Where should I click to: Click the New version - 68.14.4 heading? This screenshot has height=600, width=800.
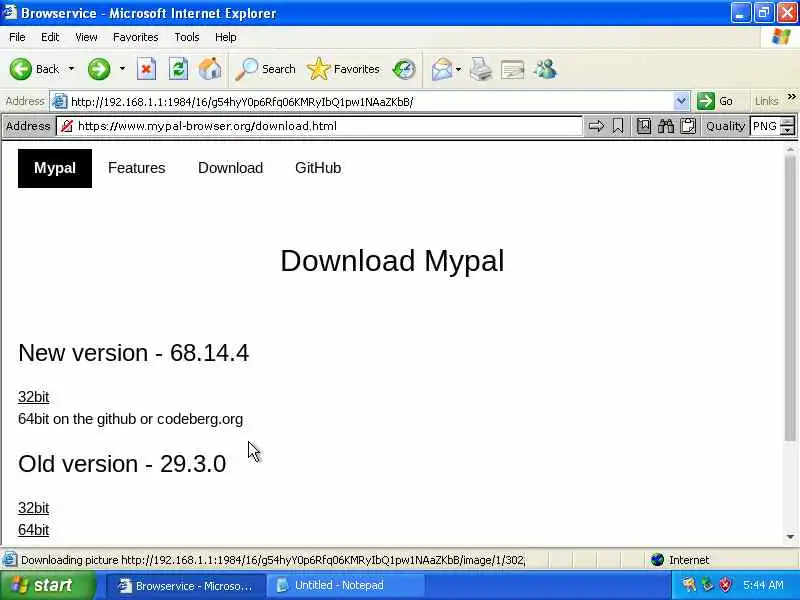click(134, 353)
